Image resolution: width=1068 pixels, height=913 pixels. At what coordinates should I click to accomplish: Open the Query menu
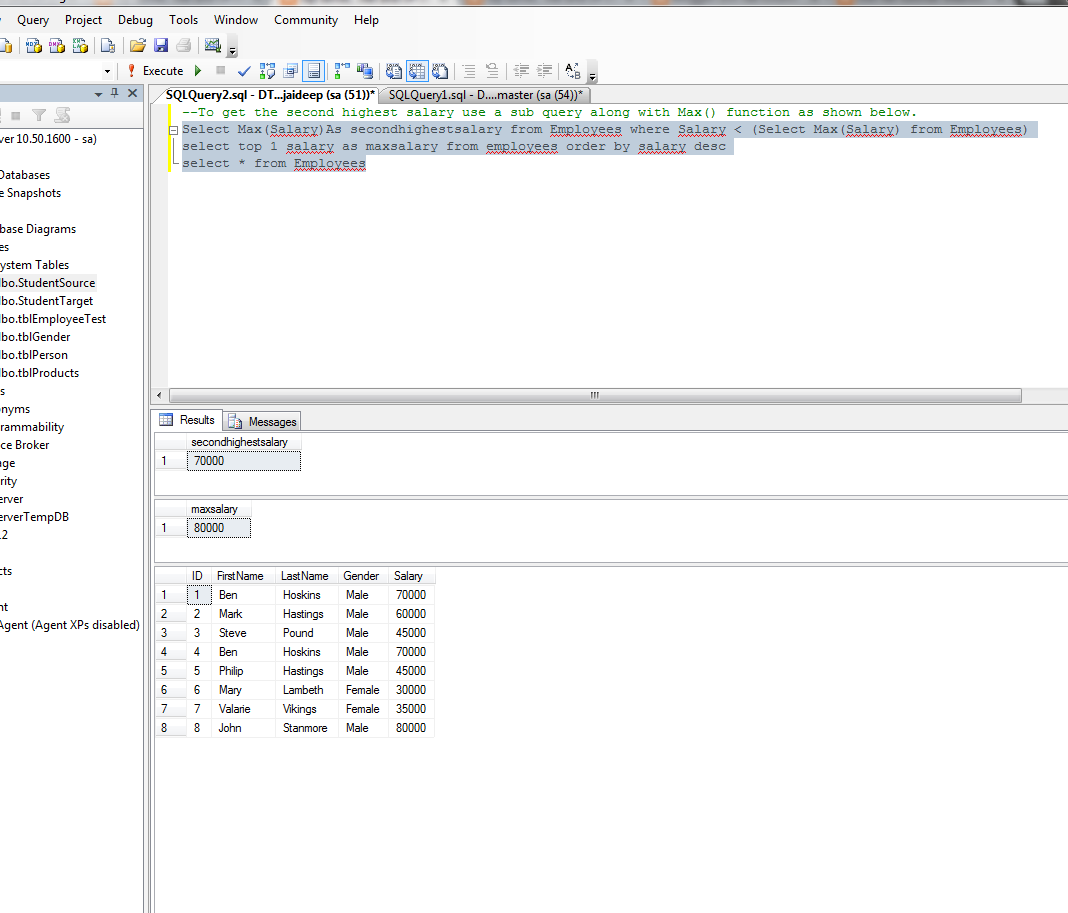pyautogui.click(x=33, y=20)
